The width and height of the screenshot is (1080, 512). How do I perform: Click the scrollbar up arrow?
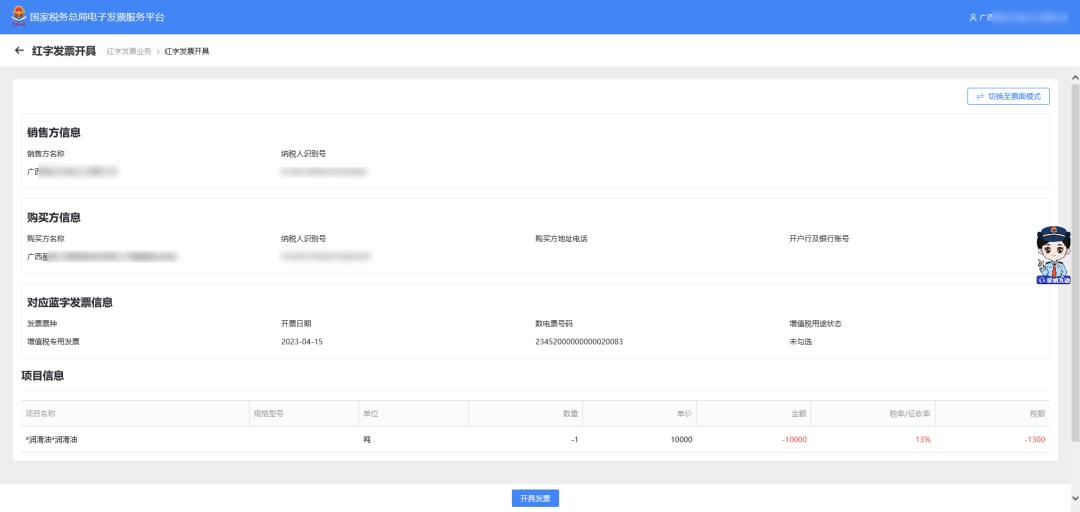tap(1074, 75)
